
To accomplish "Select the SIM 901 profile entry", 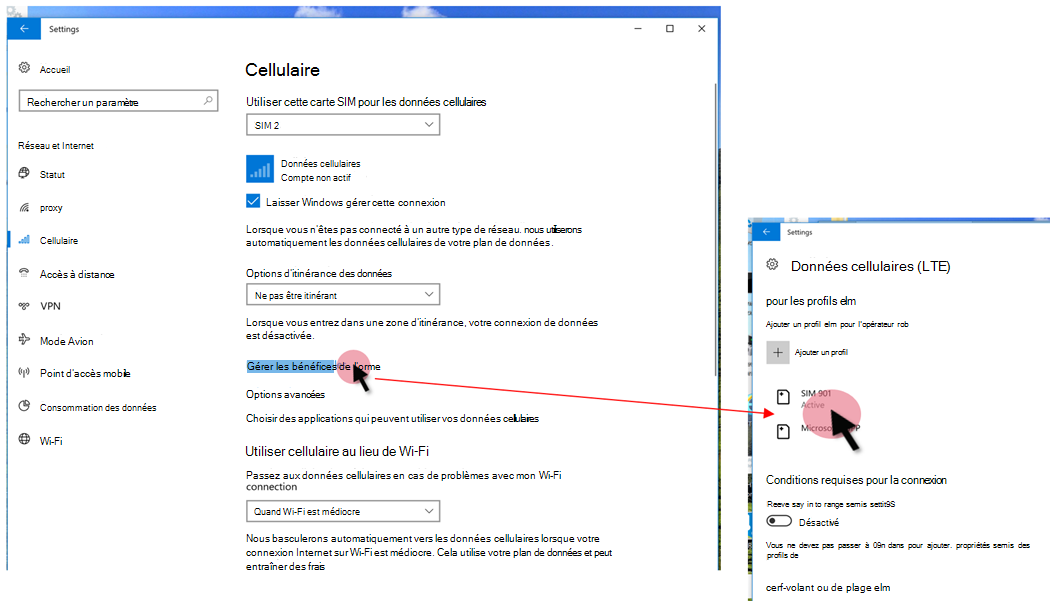I will click(814, 399).
